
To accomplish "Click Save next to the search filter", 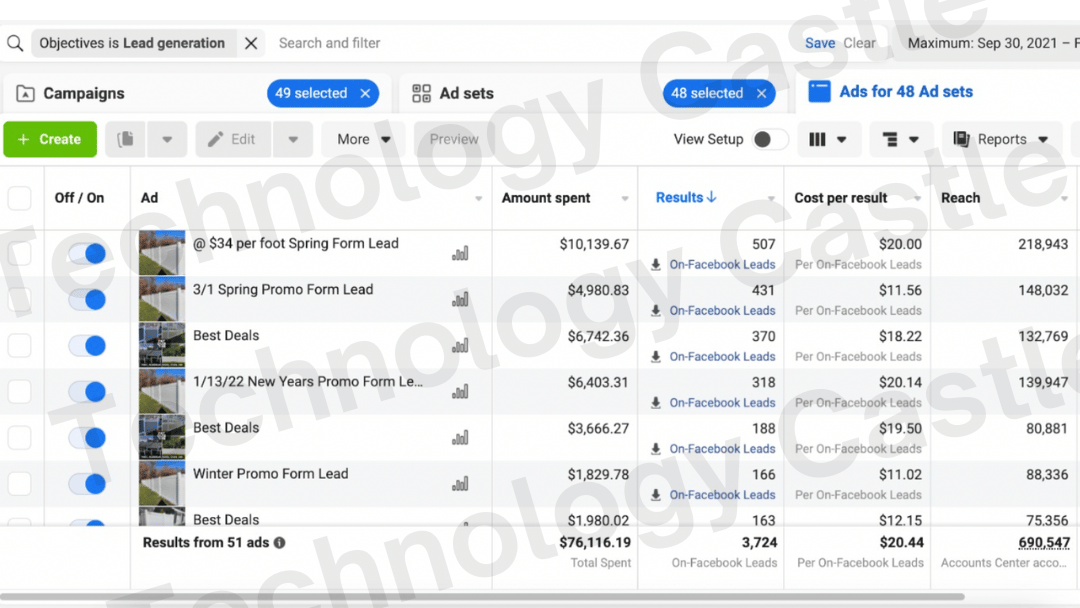I will 820,43.
